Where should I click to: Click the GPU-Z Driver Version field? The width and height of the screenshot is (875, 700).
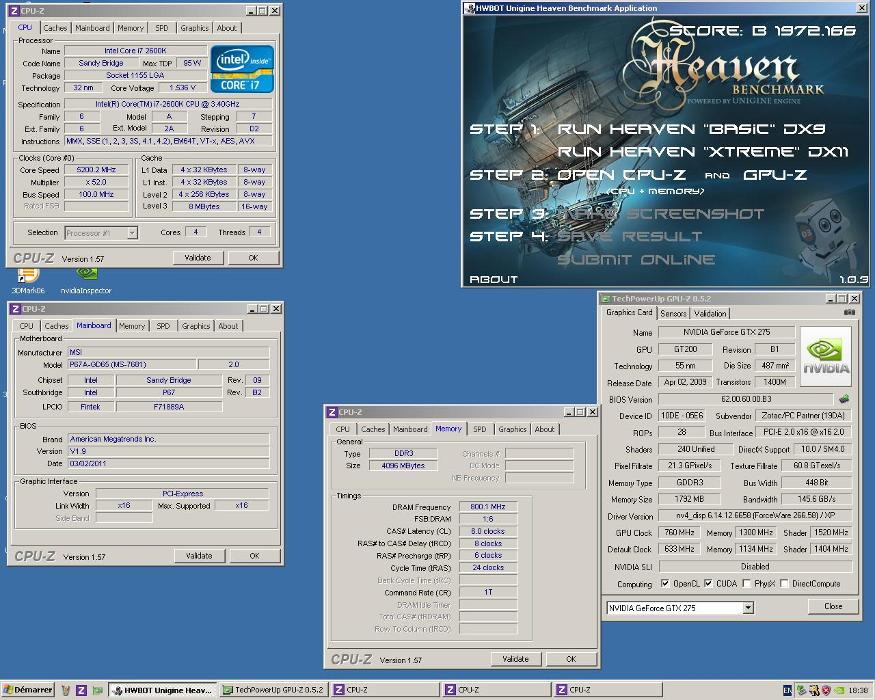coord(755,516)
